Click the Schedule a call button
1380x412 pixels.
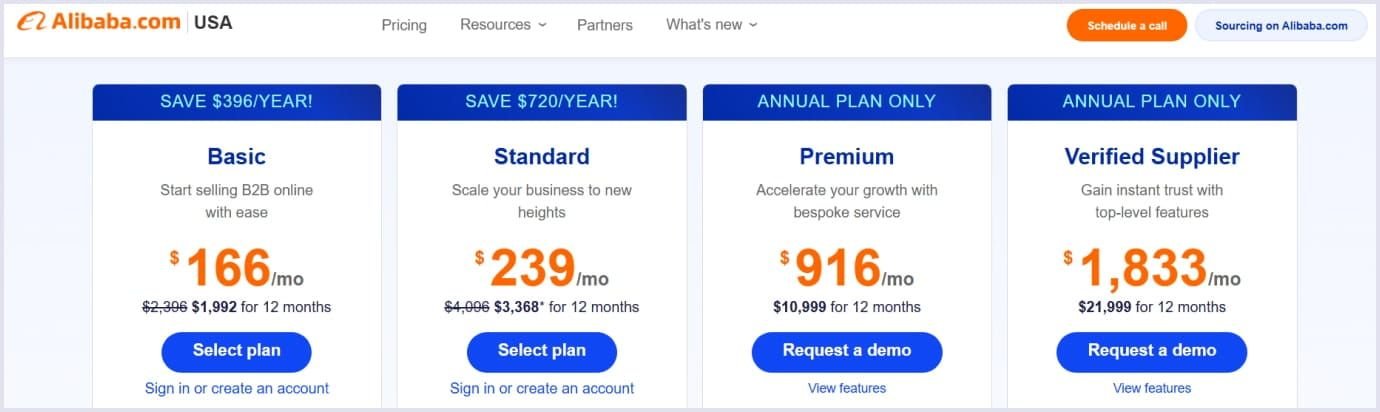1126,26
